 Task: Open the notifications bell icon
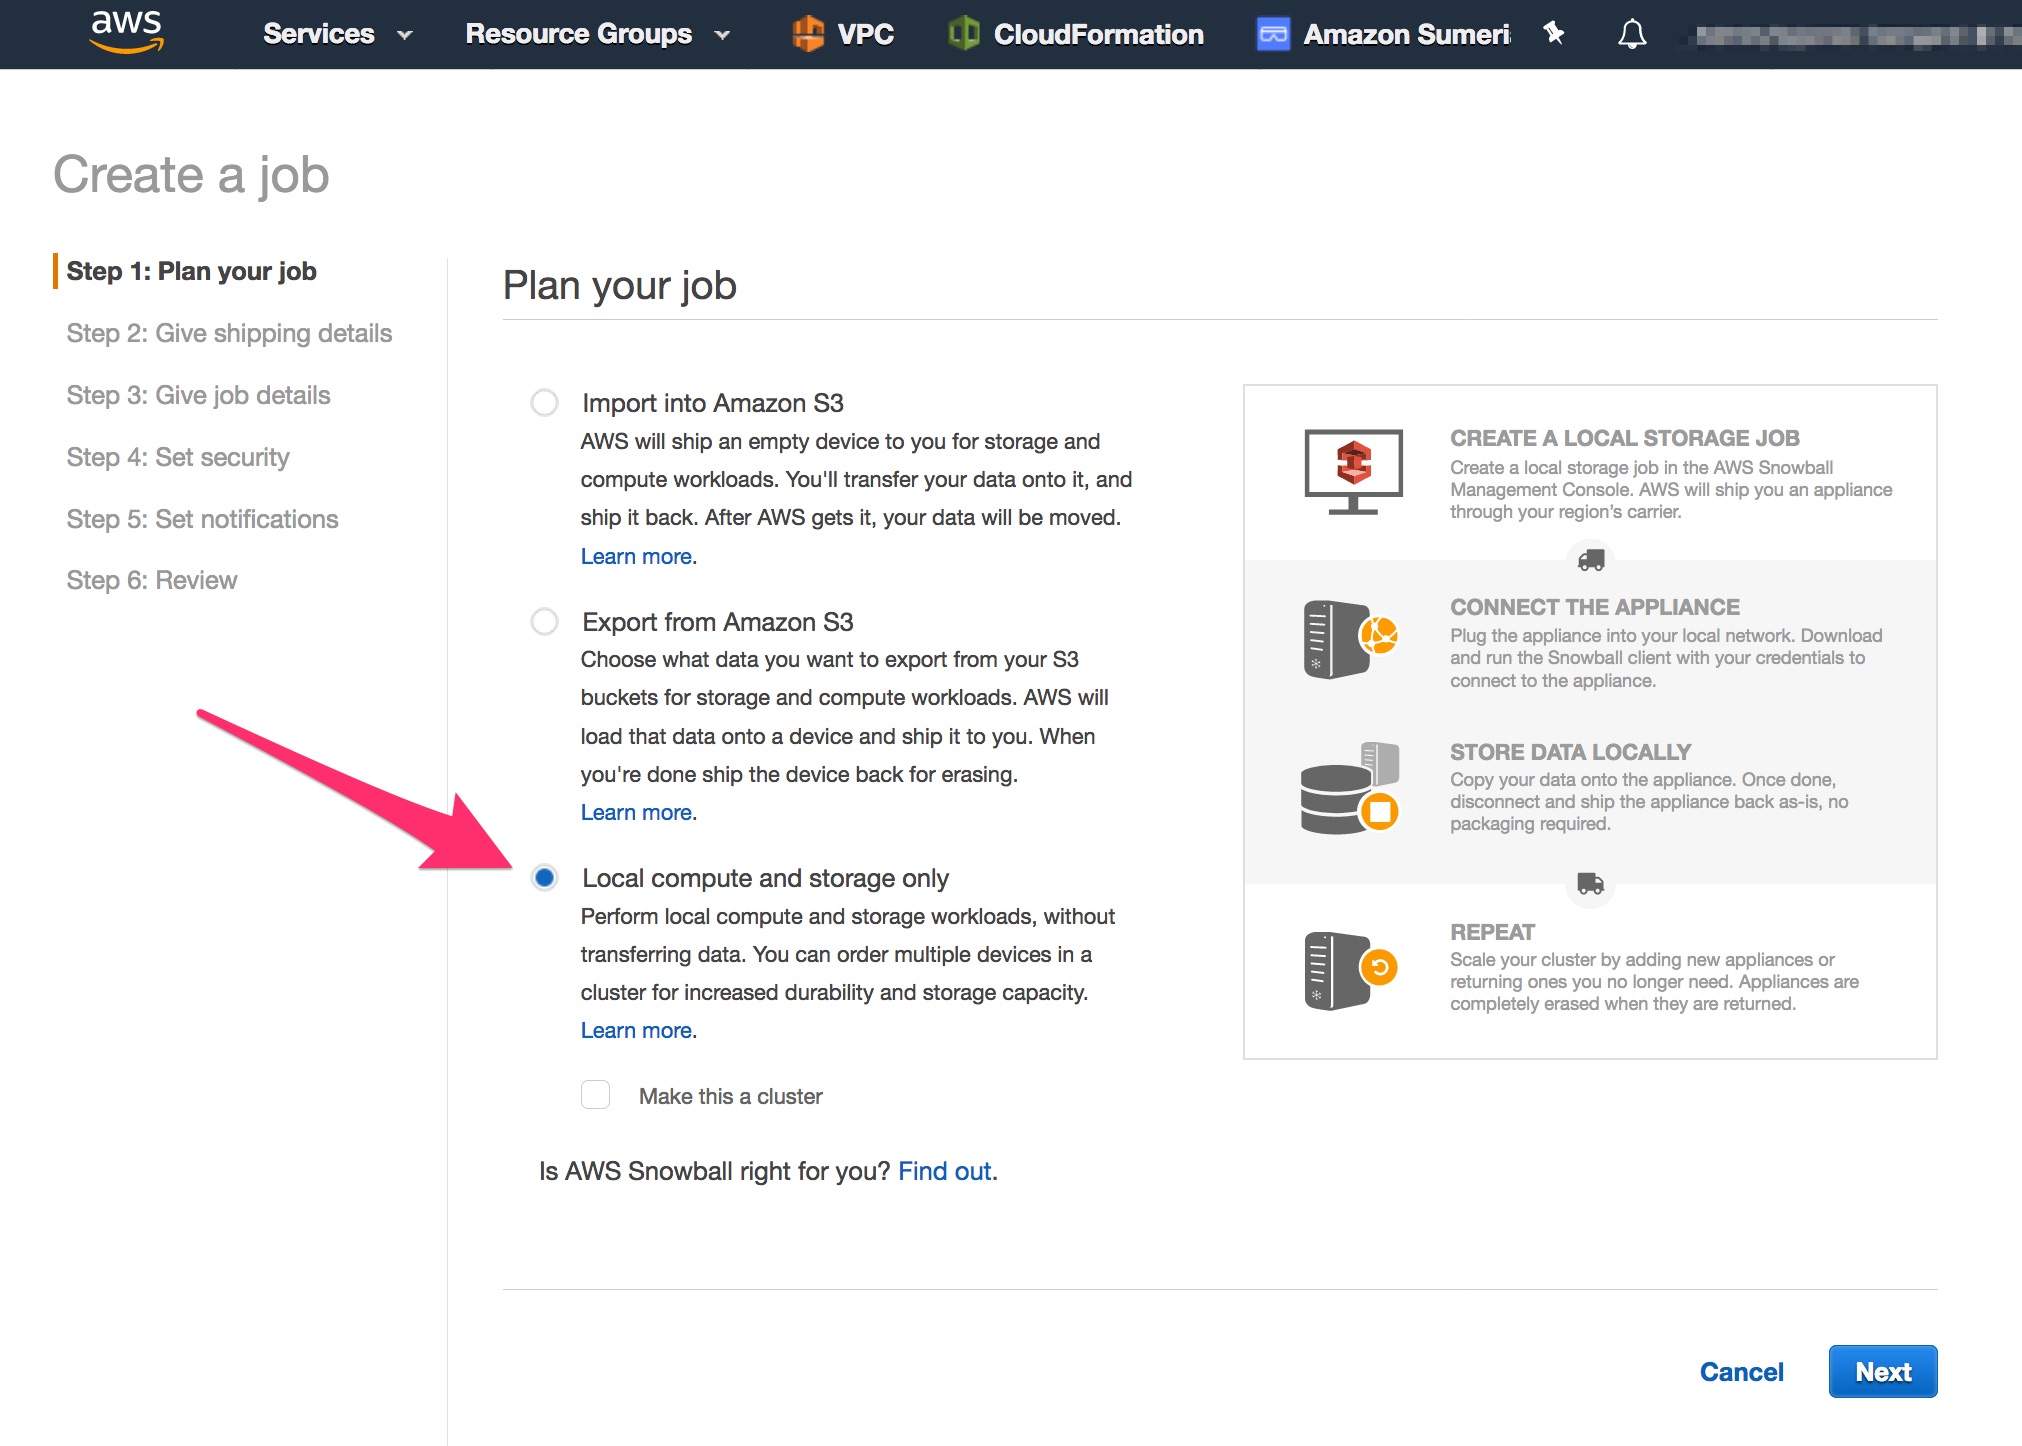coord(1632,34)
